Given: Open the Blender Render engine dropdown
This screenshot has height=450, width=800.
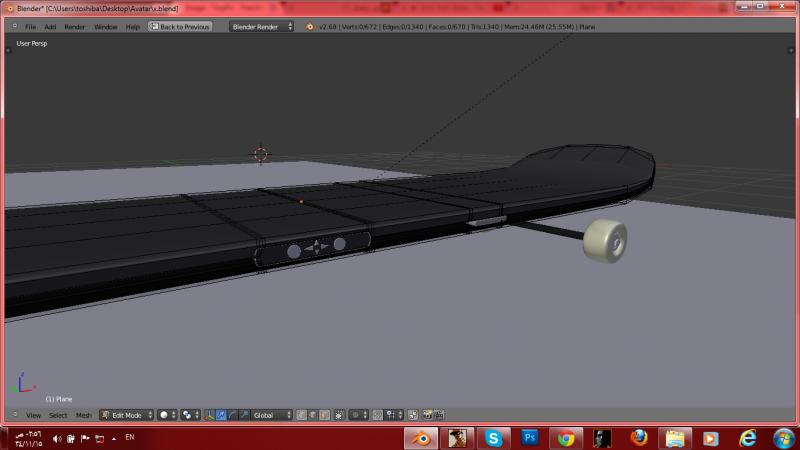Looking at the screenshot, I should tap(261, 27).
